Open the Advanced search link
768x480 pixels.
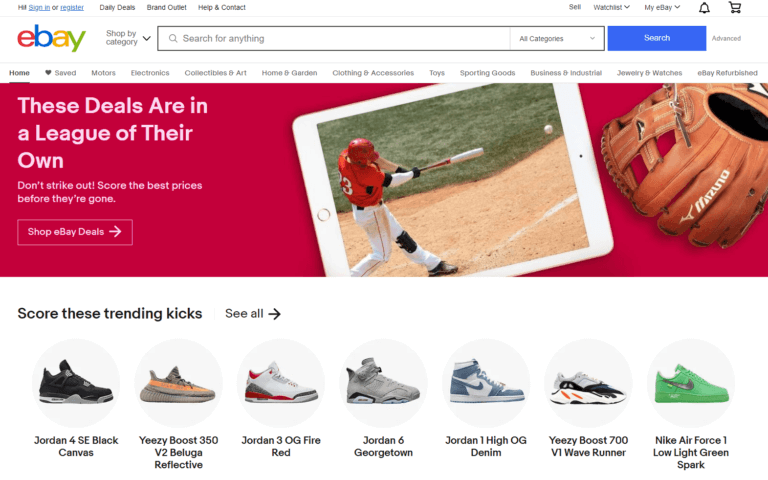[x=726, y=39]
